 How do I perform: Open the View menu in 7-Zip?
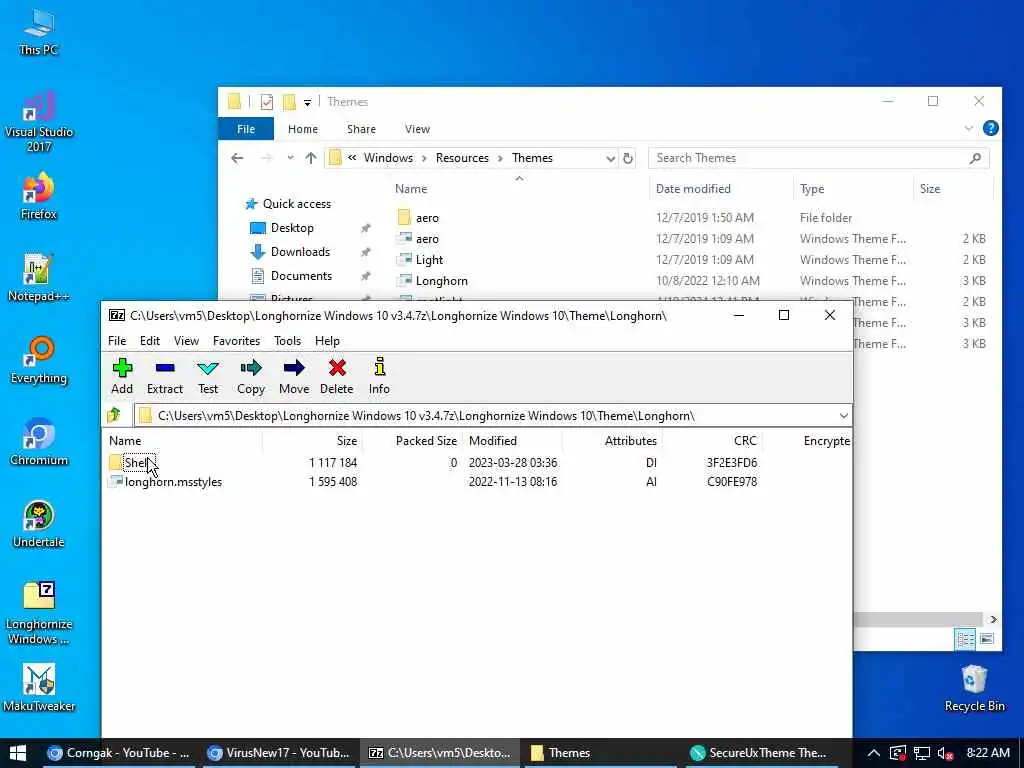(x=186, y=341)
